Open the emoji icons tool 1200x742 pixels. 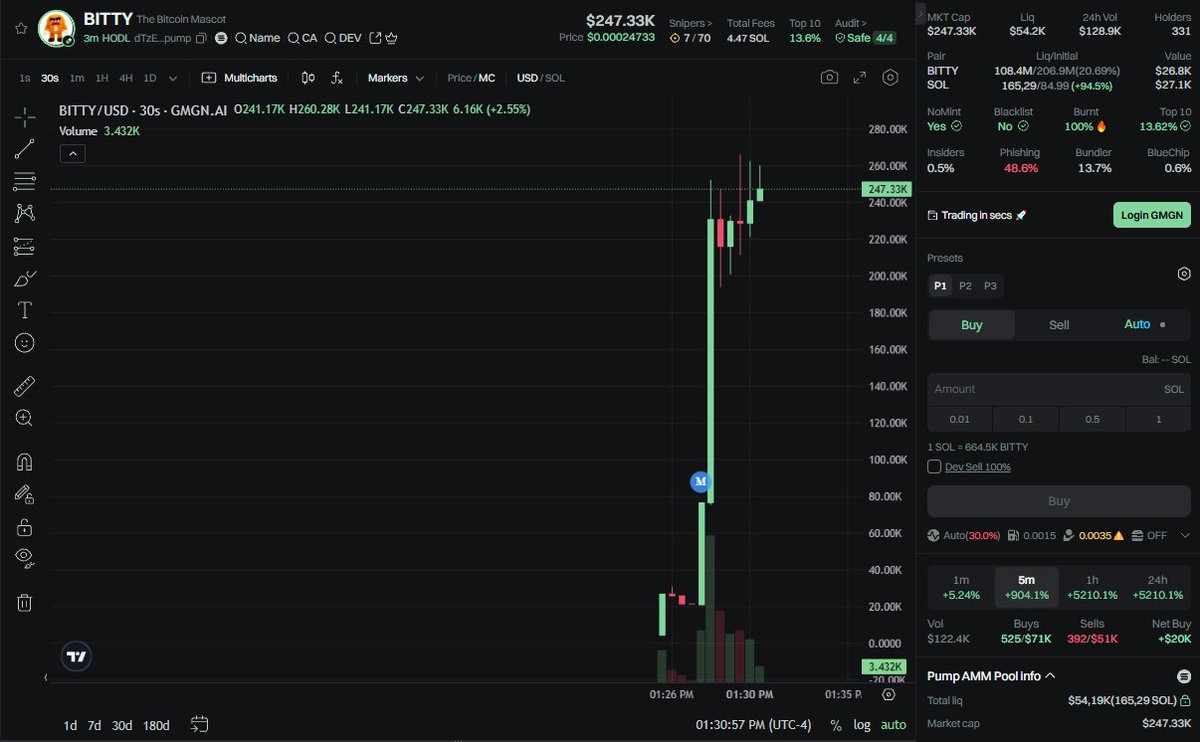(25, 342)
